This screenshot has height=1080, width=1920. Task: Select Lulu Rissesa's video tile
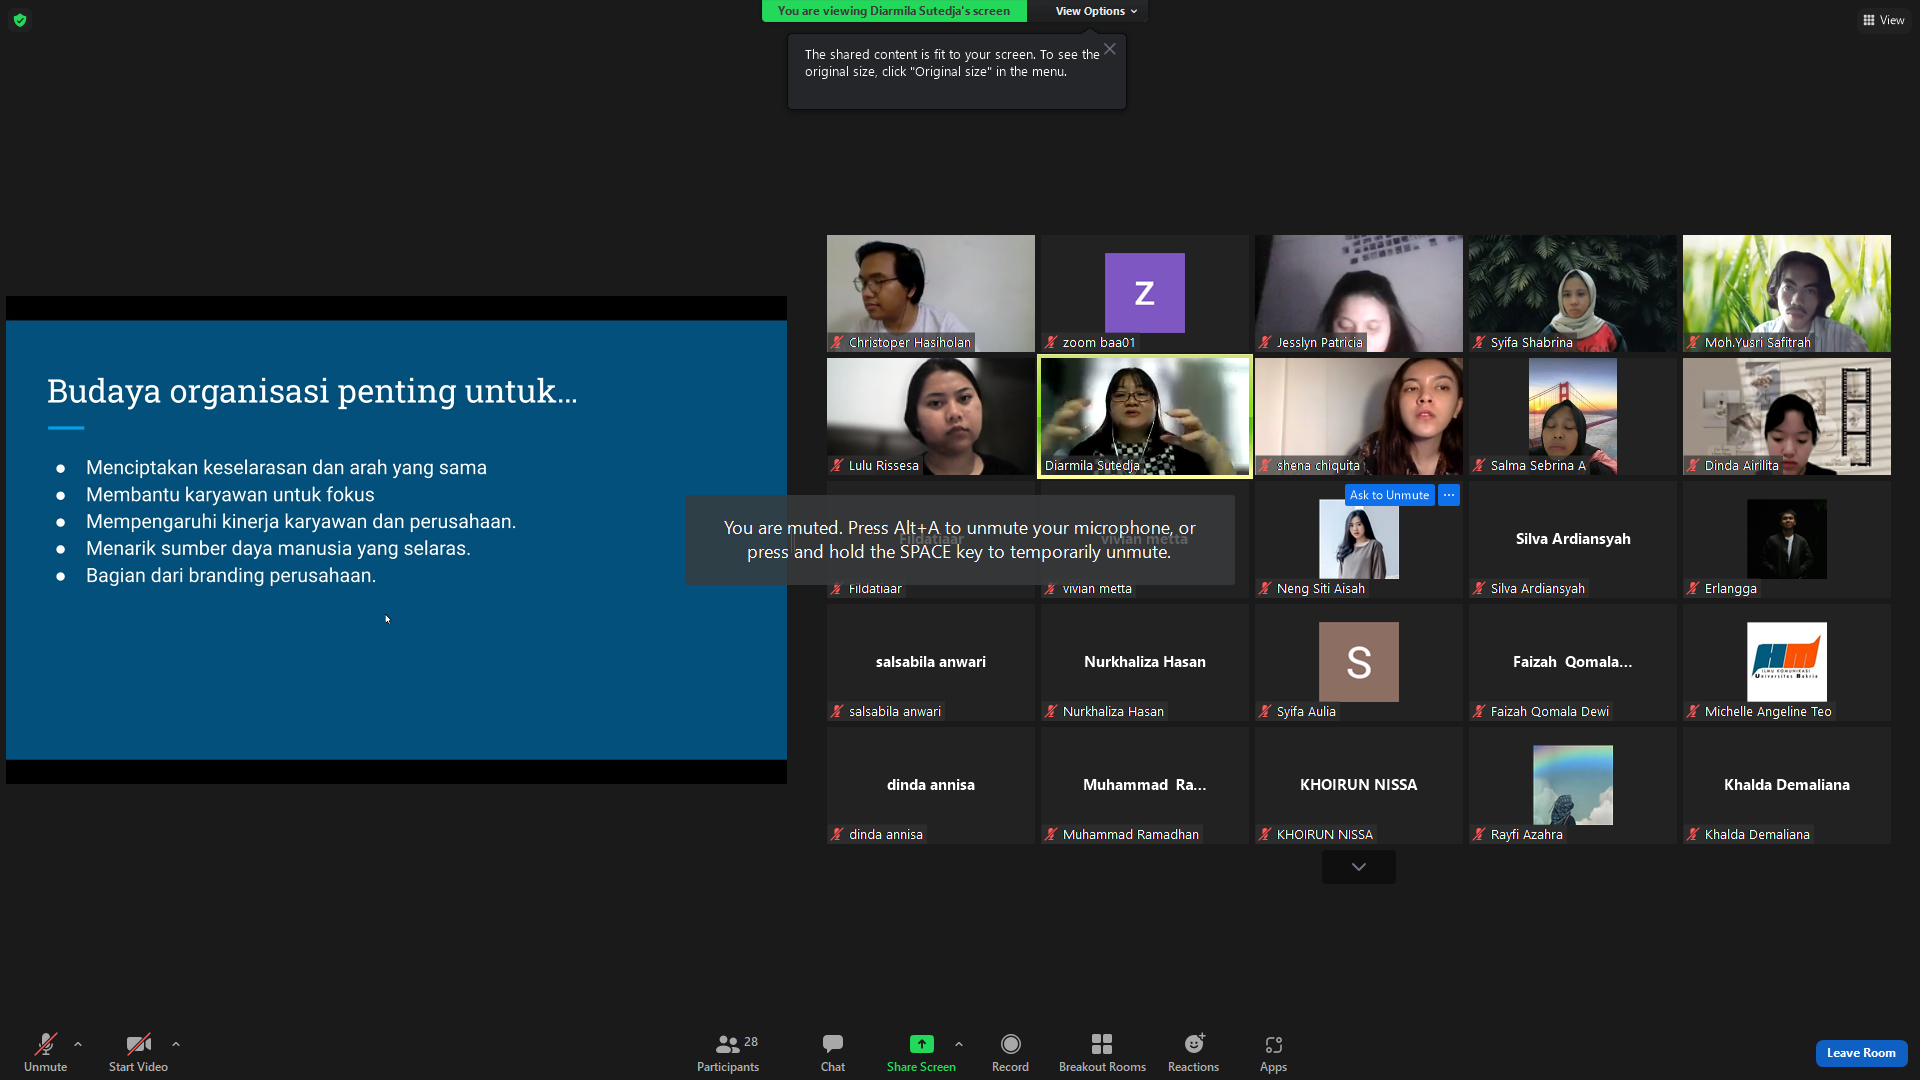click(x=930, y=416)
